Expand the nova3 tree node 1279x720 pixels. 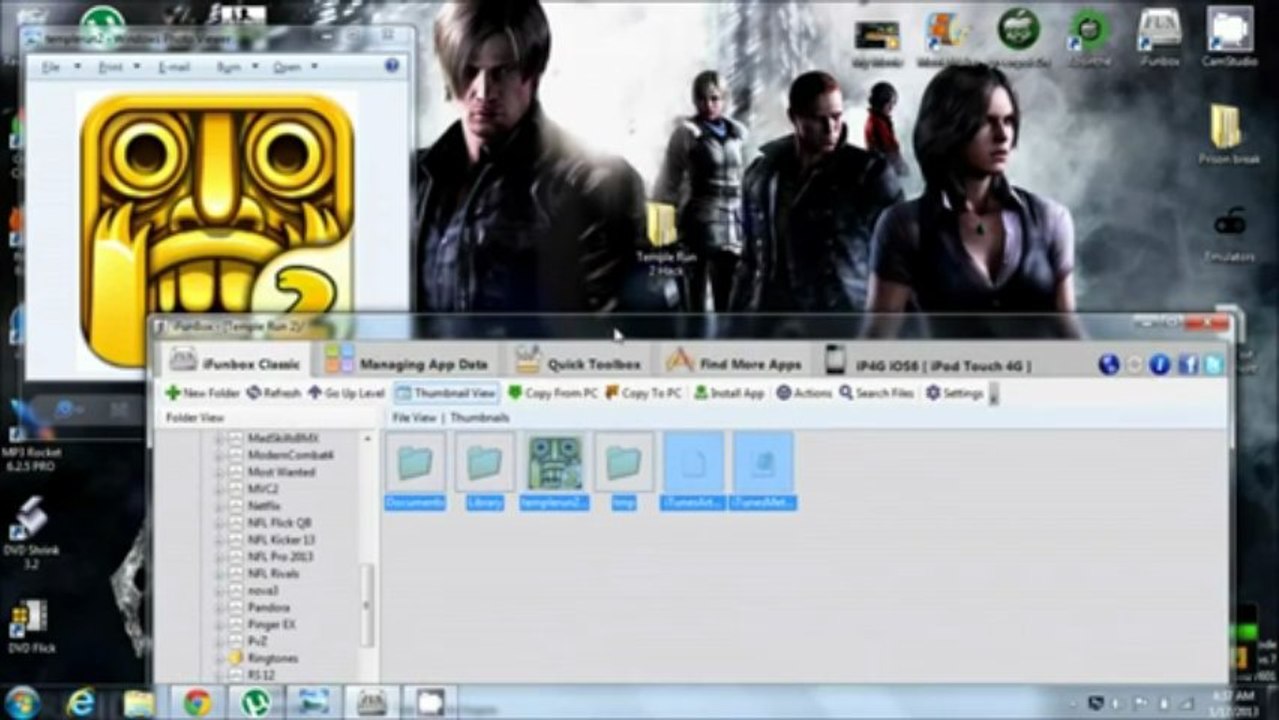point(219,591)
